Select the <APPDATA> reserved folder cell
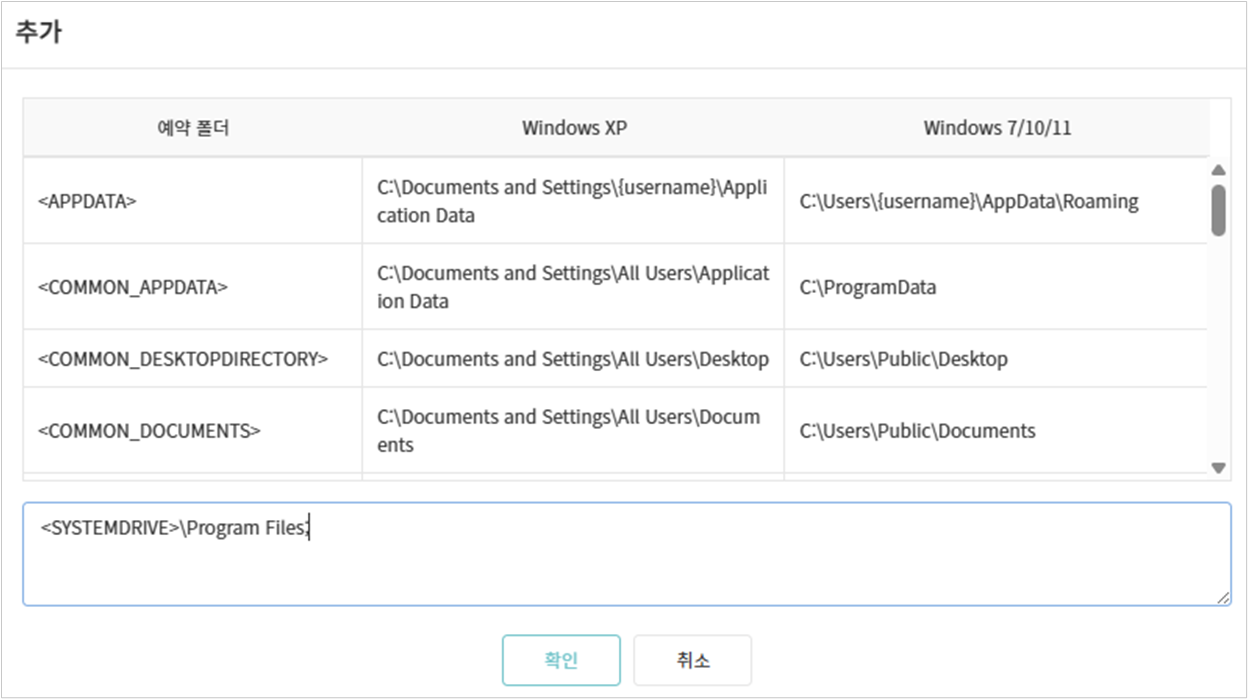The width and height of the screenshot is (1248, 699). coord(193,201)
